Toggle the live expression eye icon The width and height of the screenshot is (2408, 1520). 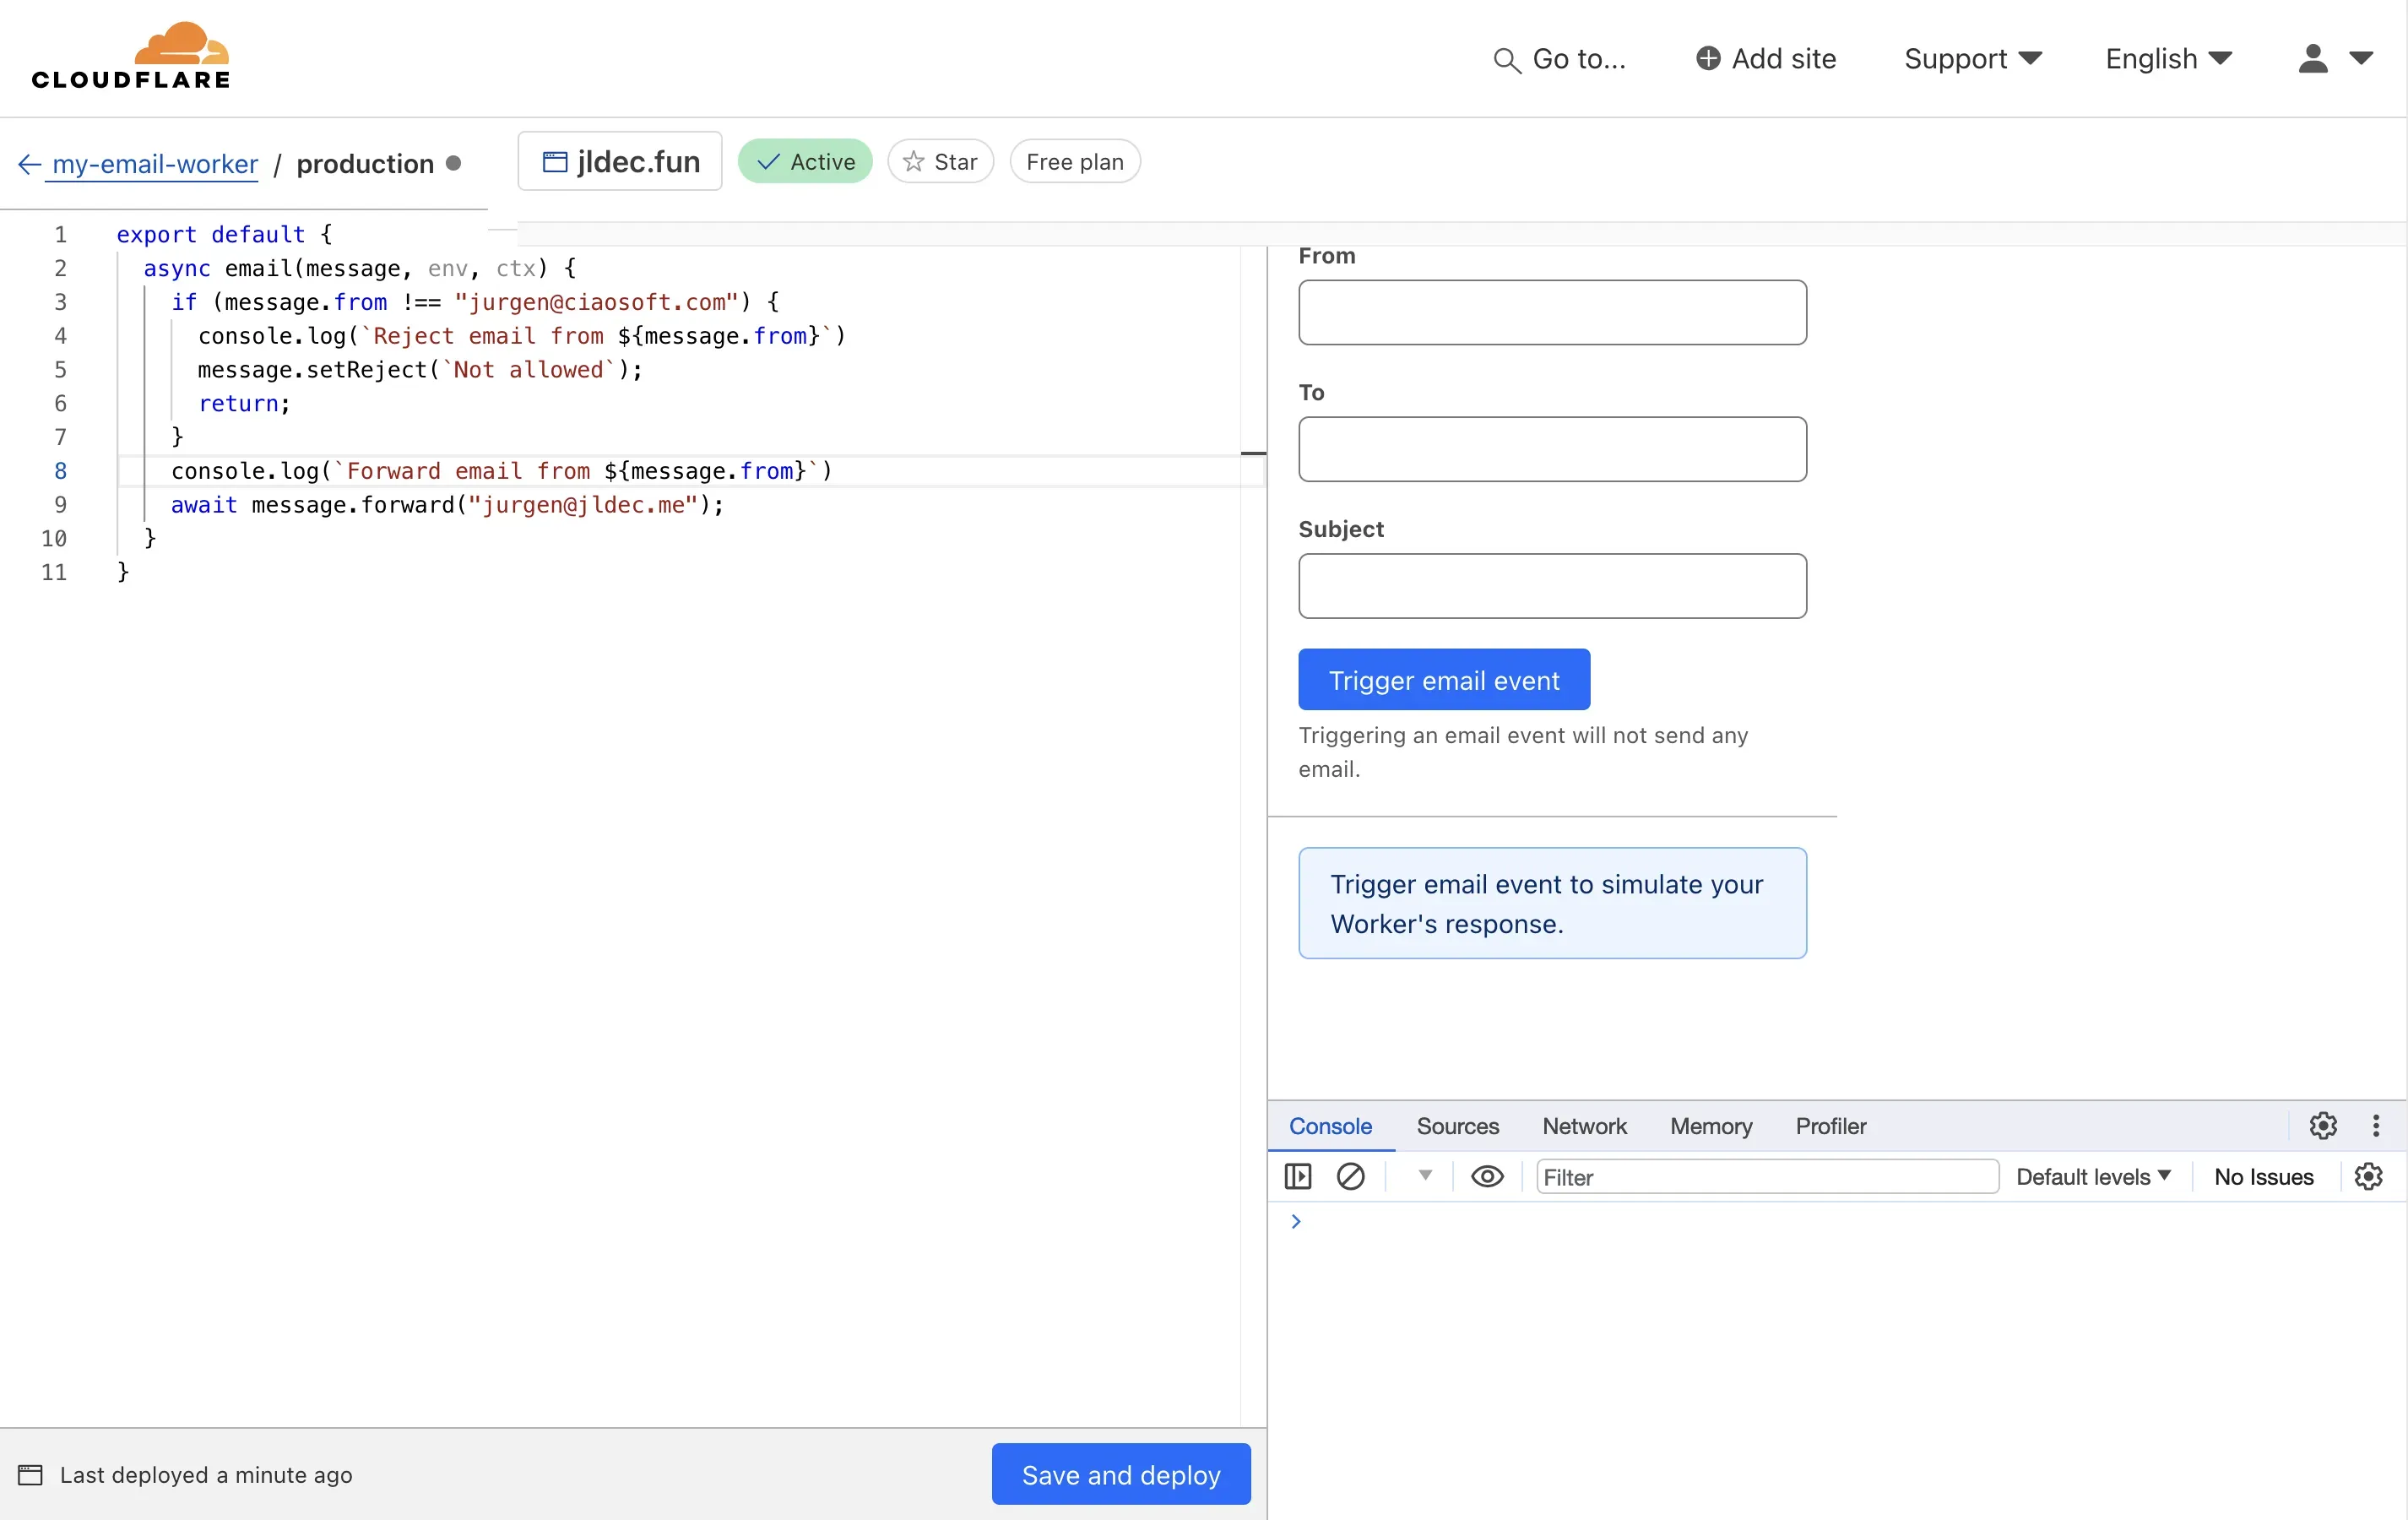coord(1487,1176)
